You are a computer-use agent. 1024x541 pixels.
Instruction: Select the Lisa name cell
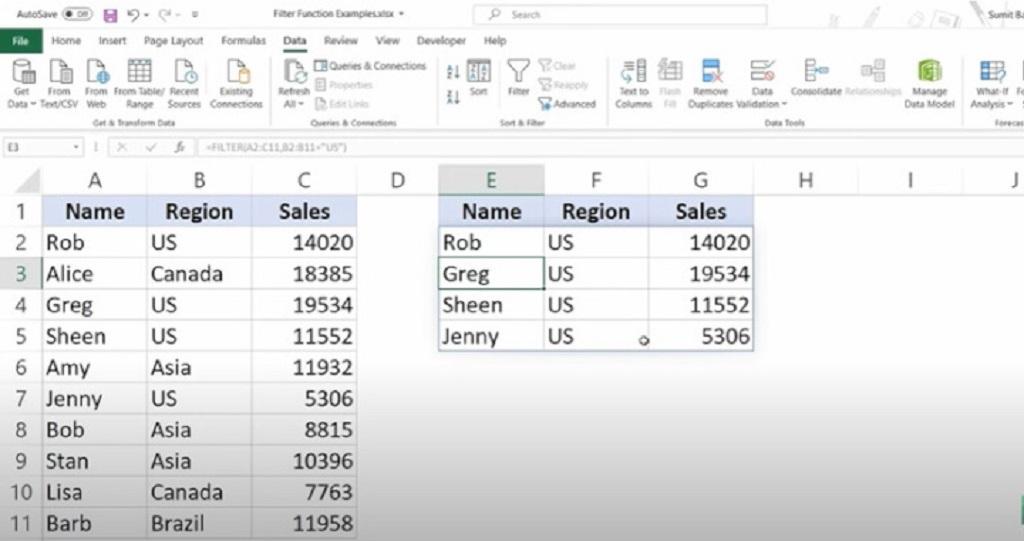(95, 492)
